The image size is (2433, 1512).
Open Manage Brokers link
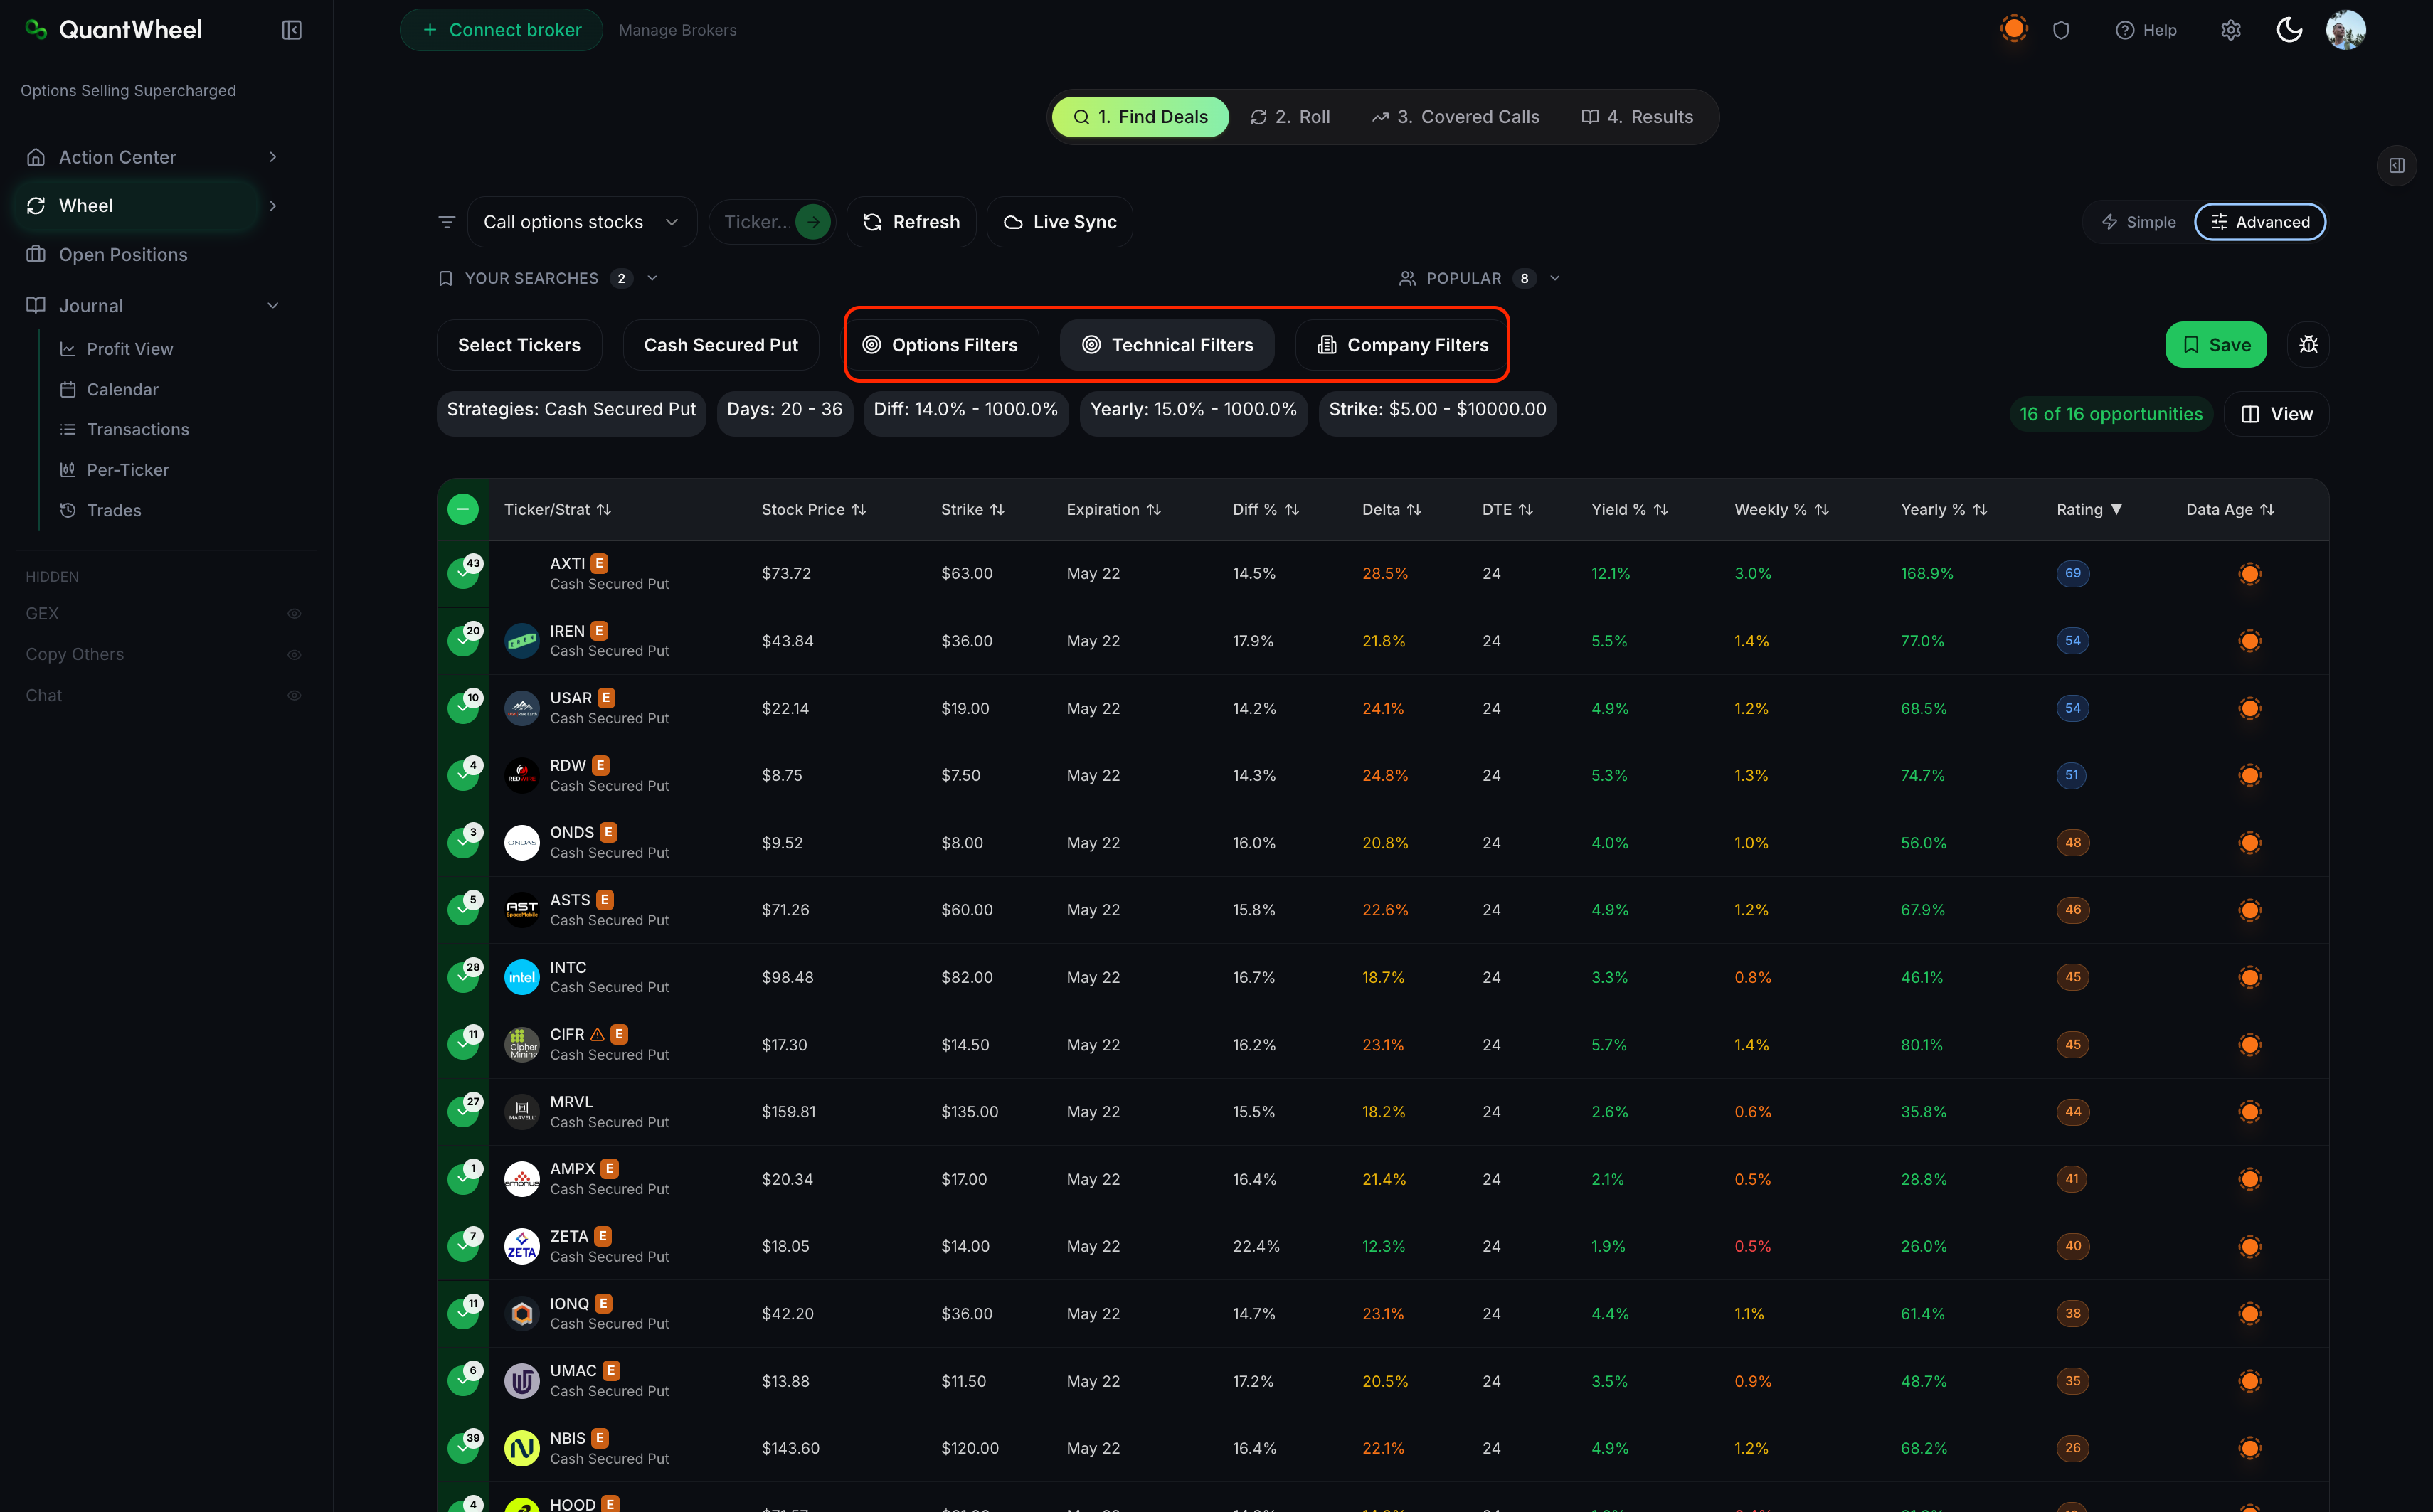(677, 30)
